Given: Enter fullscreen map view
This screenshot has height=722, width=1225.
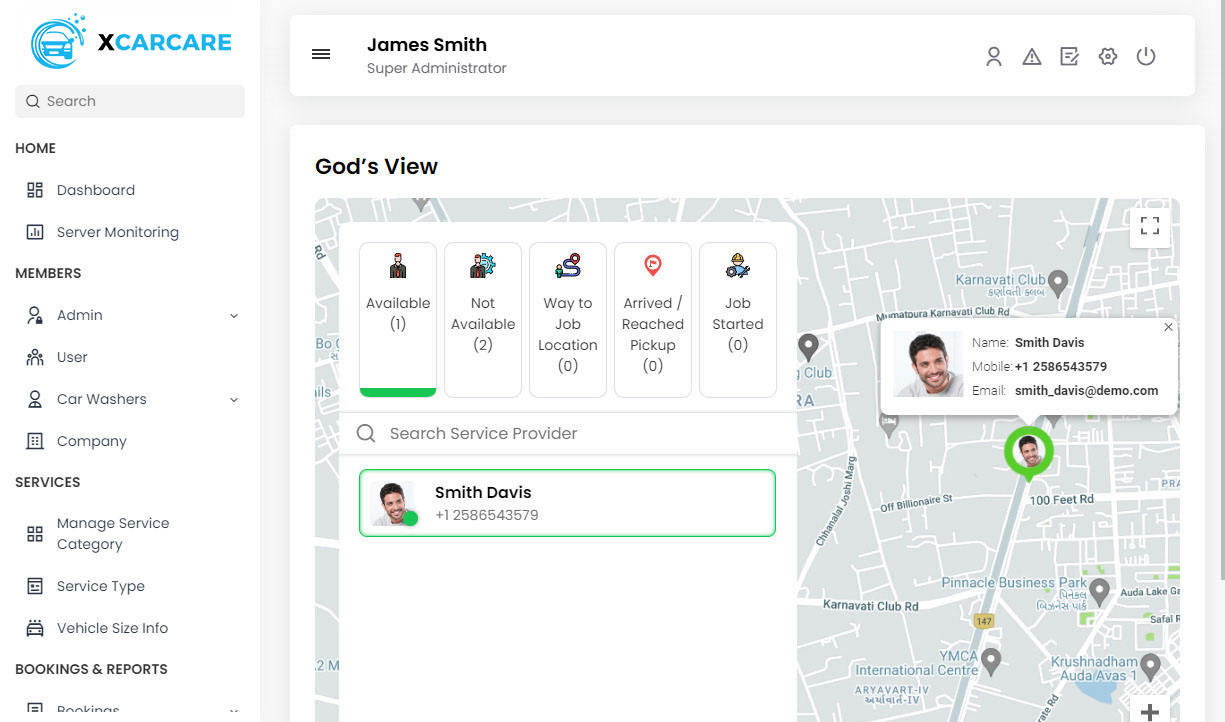Looking at the screenshot, I should coord(1149,226).
